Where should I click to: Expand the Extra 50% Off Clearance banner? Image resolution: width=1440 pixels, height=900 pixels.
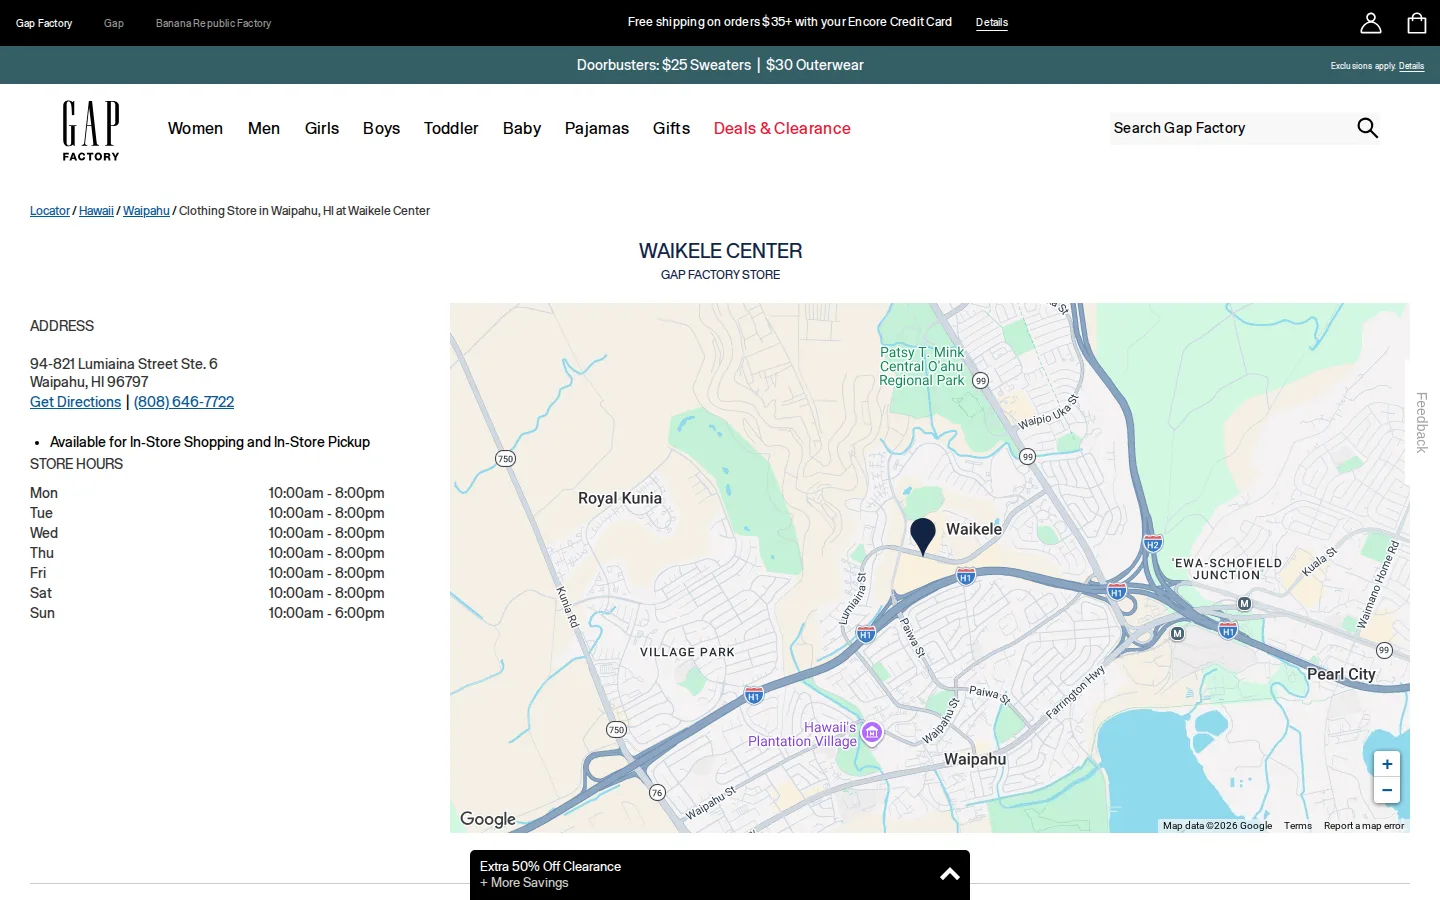pos(720,875)
